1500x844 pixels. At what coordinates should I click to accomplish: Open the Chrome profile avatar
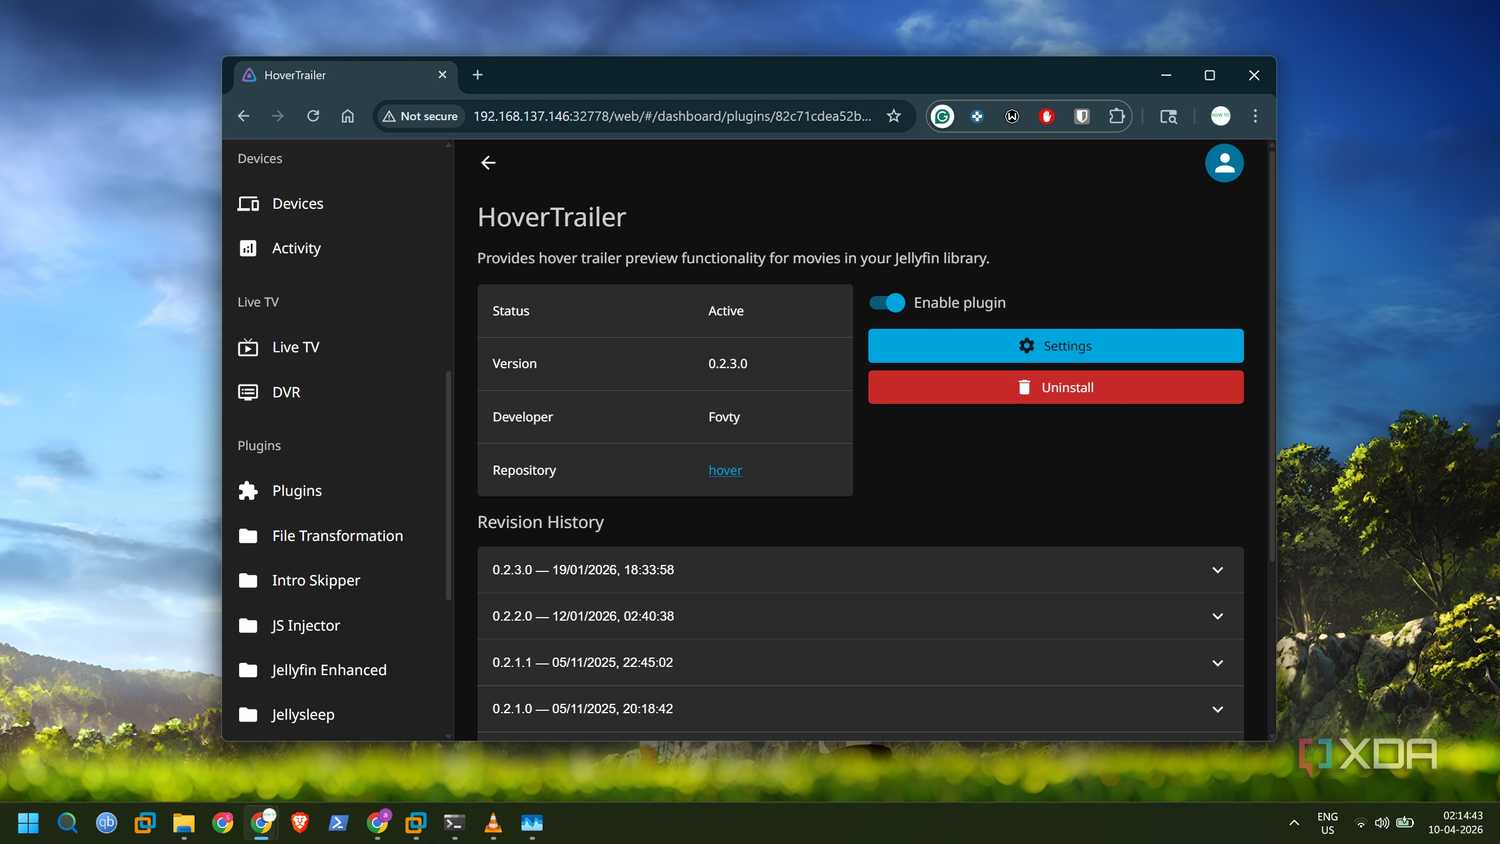1220,116
